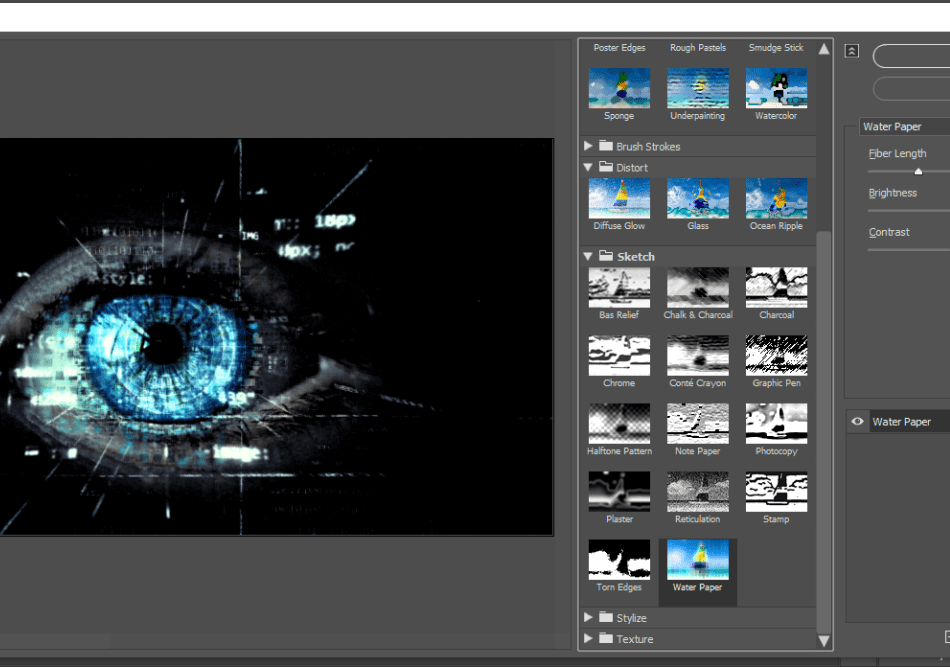Image resolution: width=950 pixels, height=667 pixels.
Task: Open the Water Paper filter type dropdown
Action: [905, 127]
